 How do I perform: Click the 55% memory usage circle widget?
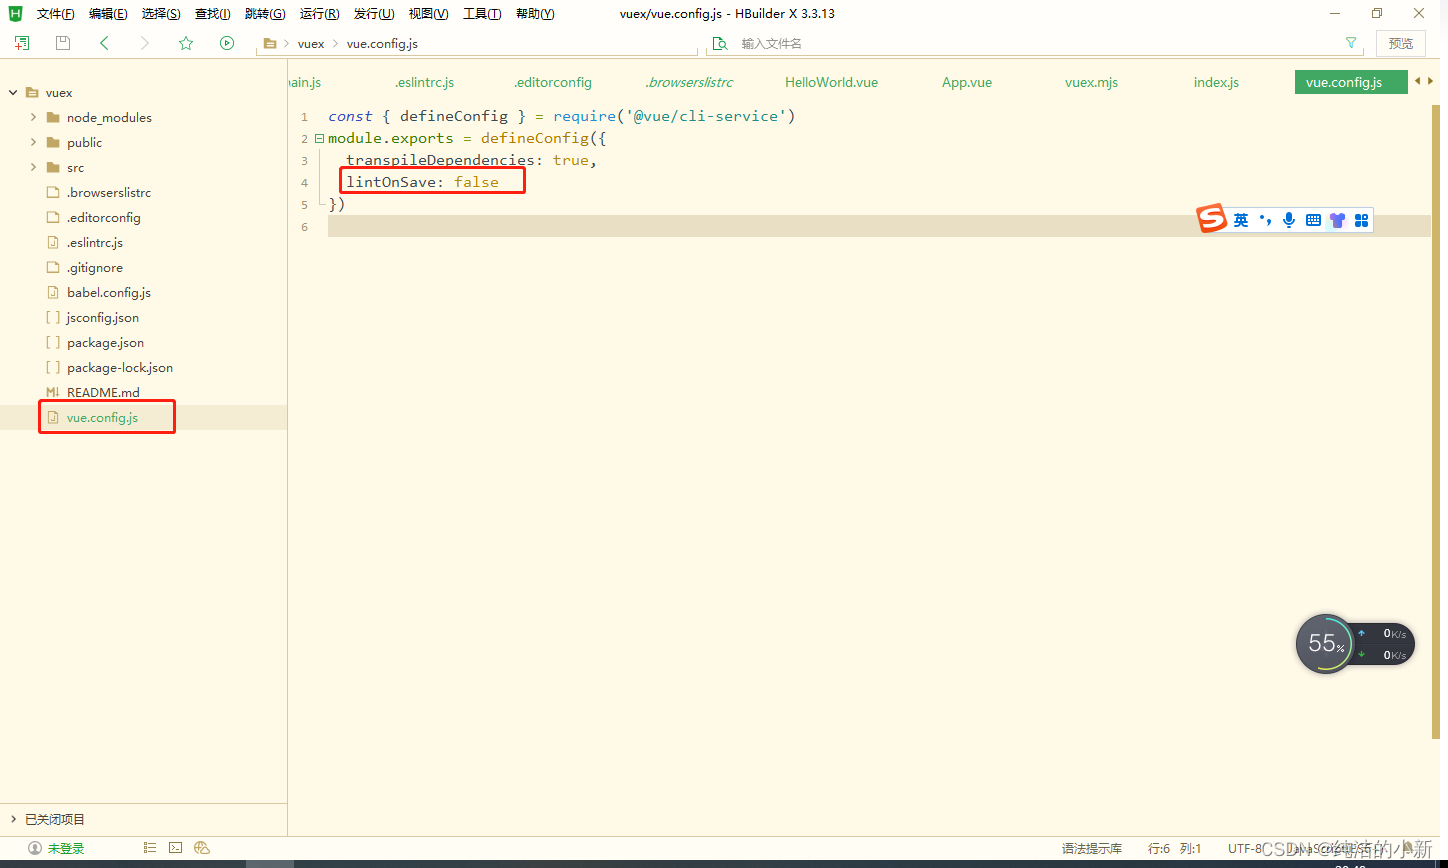tap(1326, 643)
